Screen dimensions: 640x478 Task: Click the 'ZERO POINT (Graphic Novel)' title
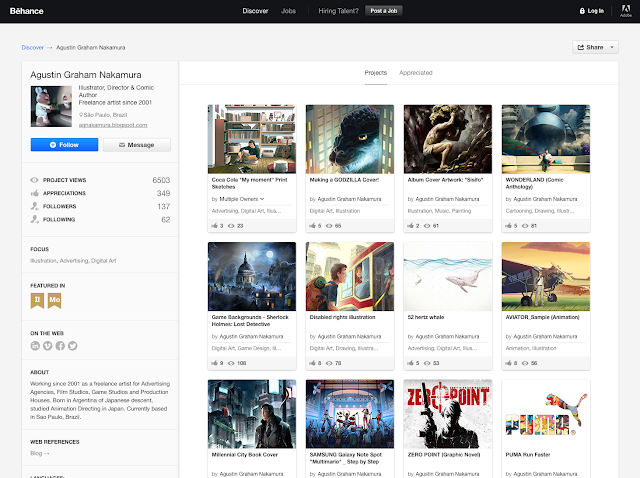click(444, 455)
